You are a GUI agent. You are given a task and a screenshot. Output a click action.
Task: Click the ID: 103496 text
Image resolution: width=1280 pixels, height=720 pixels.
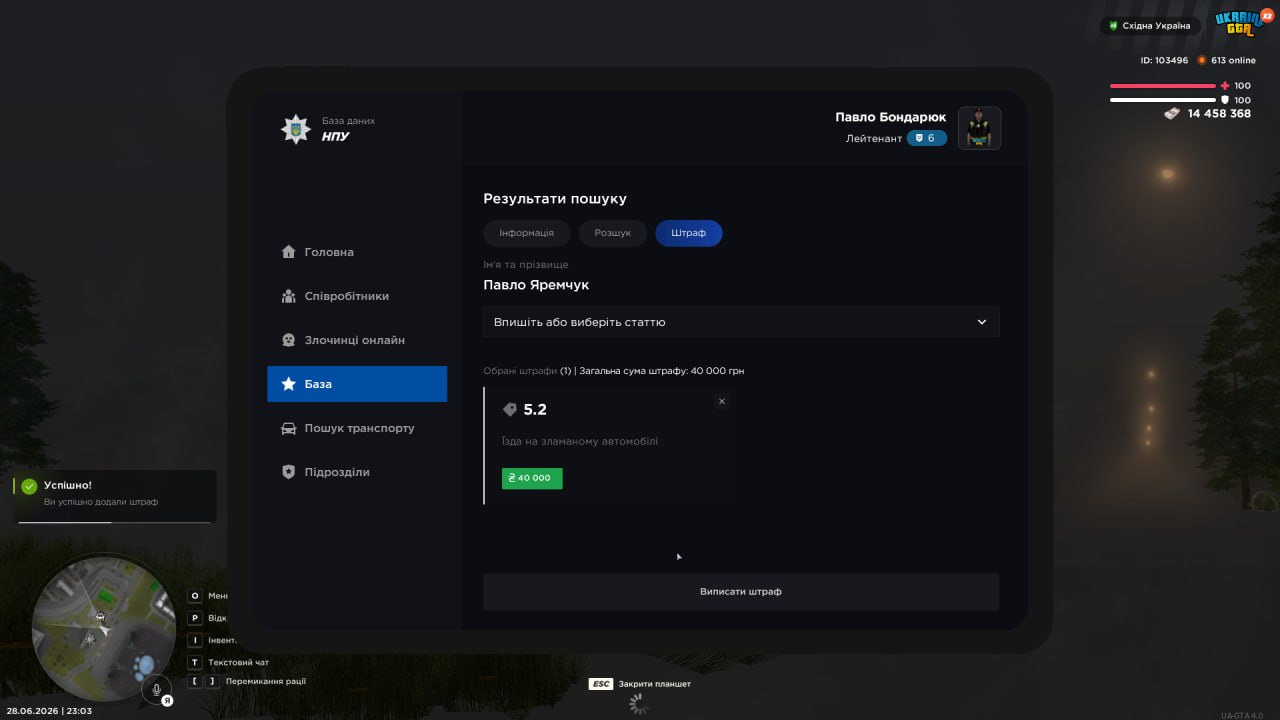tap(1164, 60)
